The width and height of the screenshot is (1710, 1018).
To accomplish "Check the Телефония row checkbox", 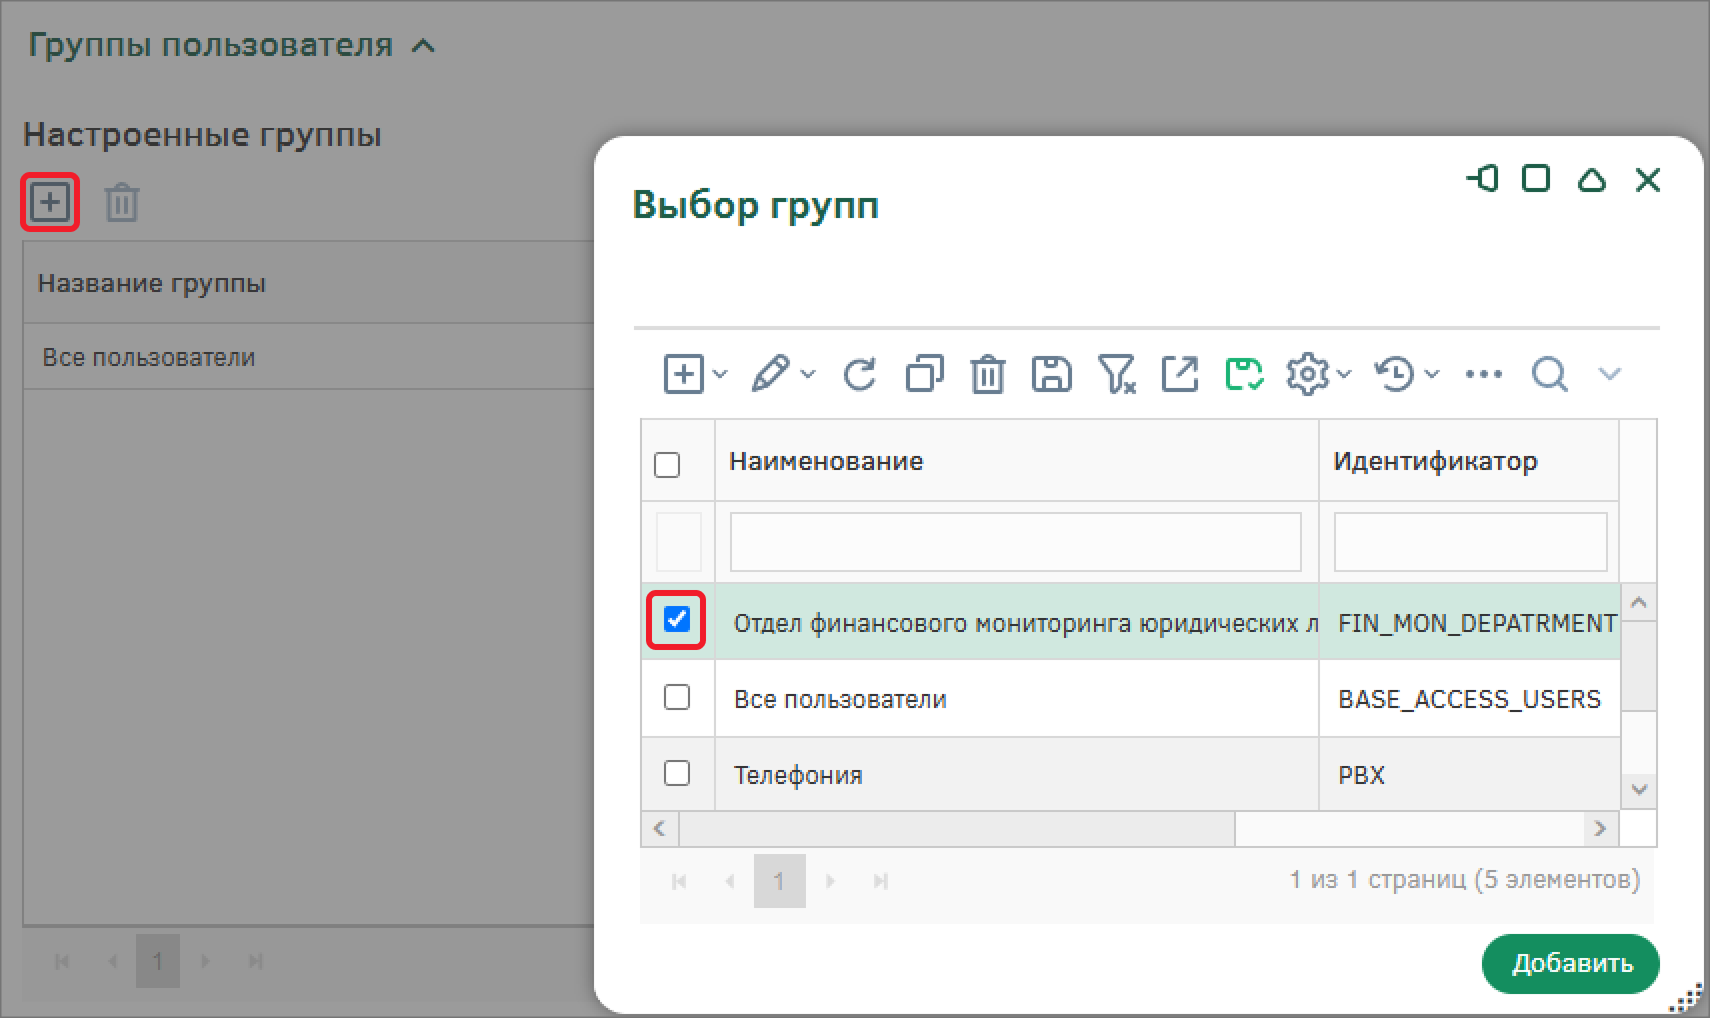I will coord(677,773).
